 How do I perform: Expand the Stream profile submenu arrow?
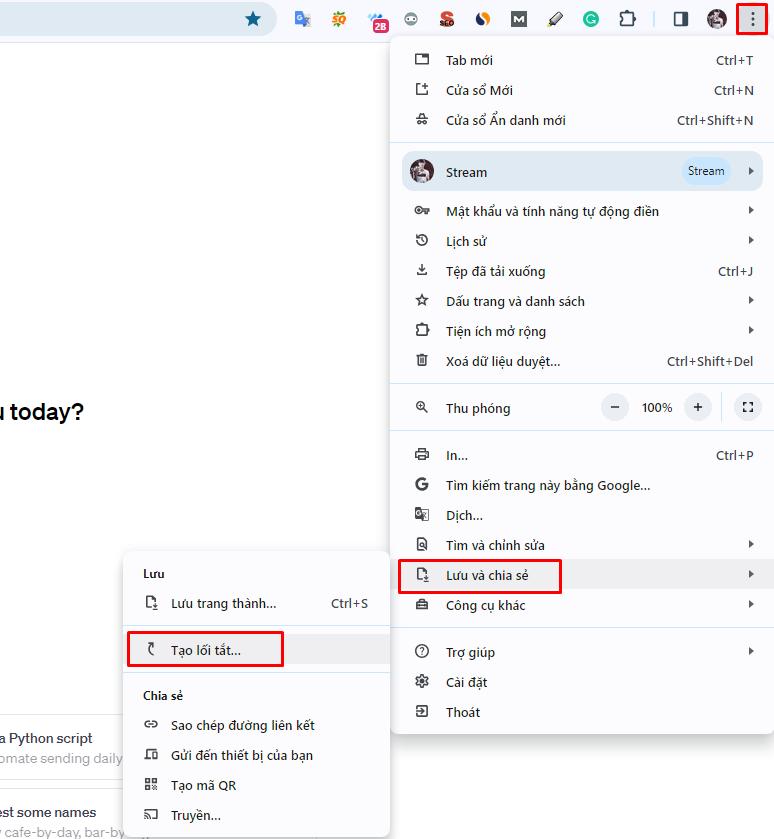751,171
